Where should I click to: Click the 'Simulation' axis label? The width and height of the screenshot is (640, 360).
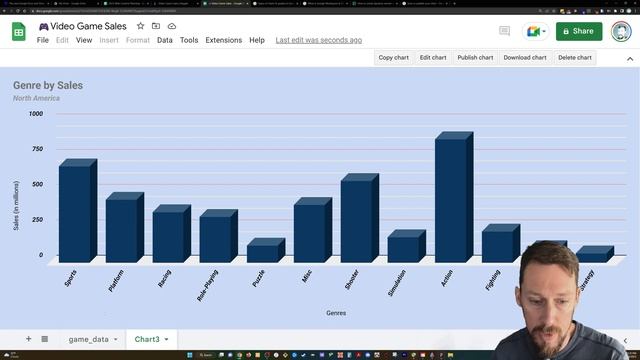[x=397, y=283]
